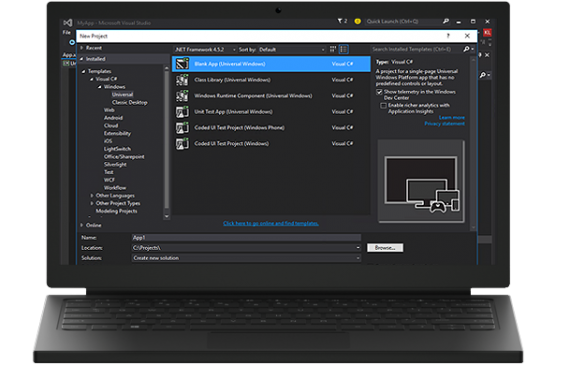Click the Coded UI Test Project (Windows Phone) icon
This screenshot has width=570, height=365.
click(182, 128)
